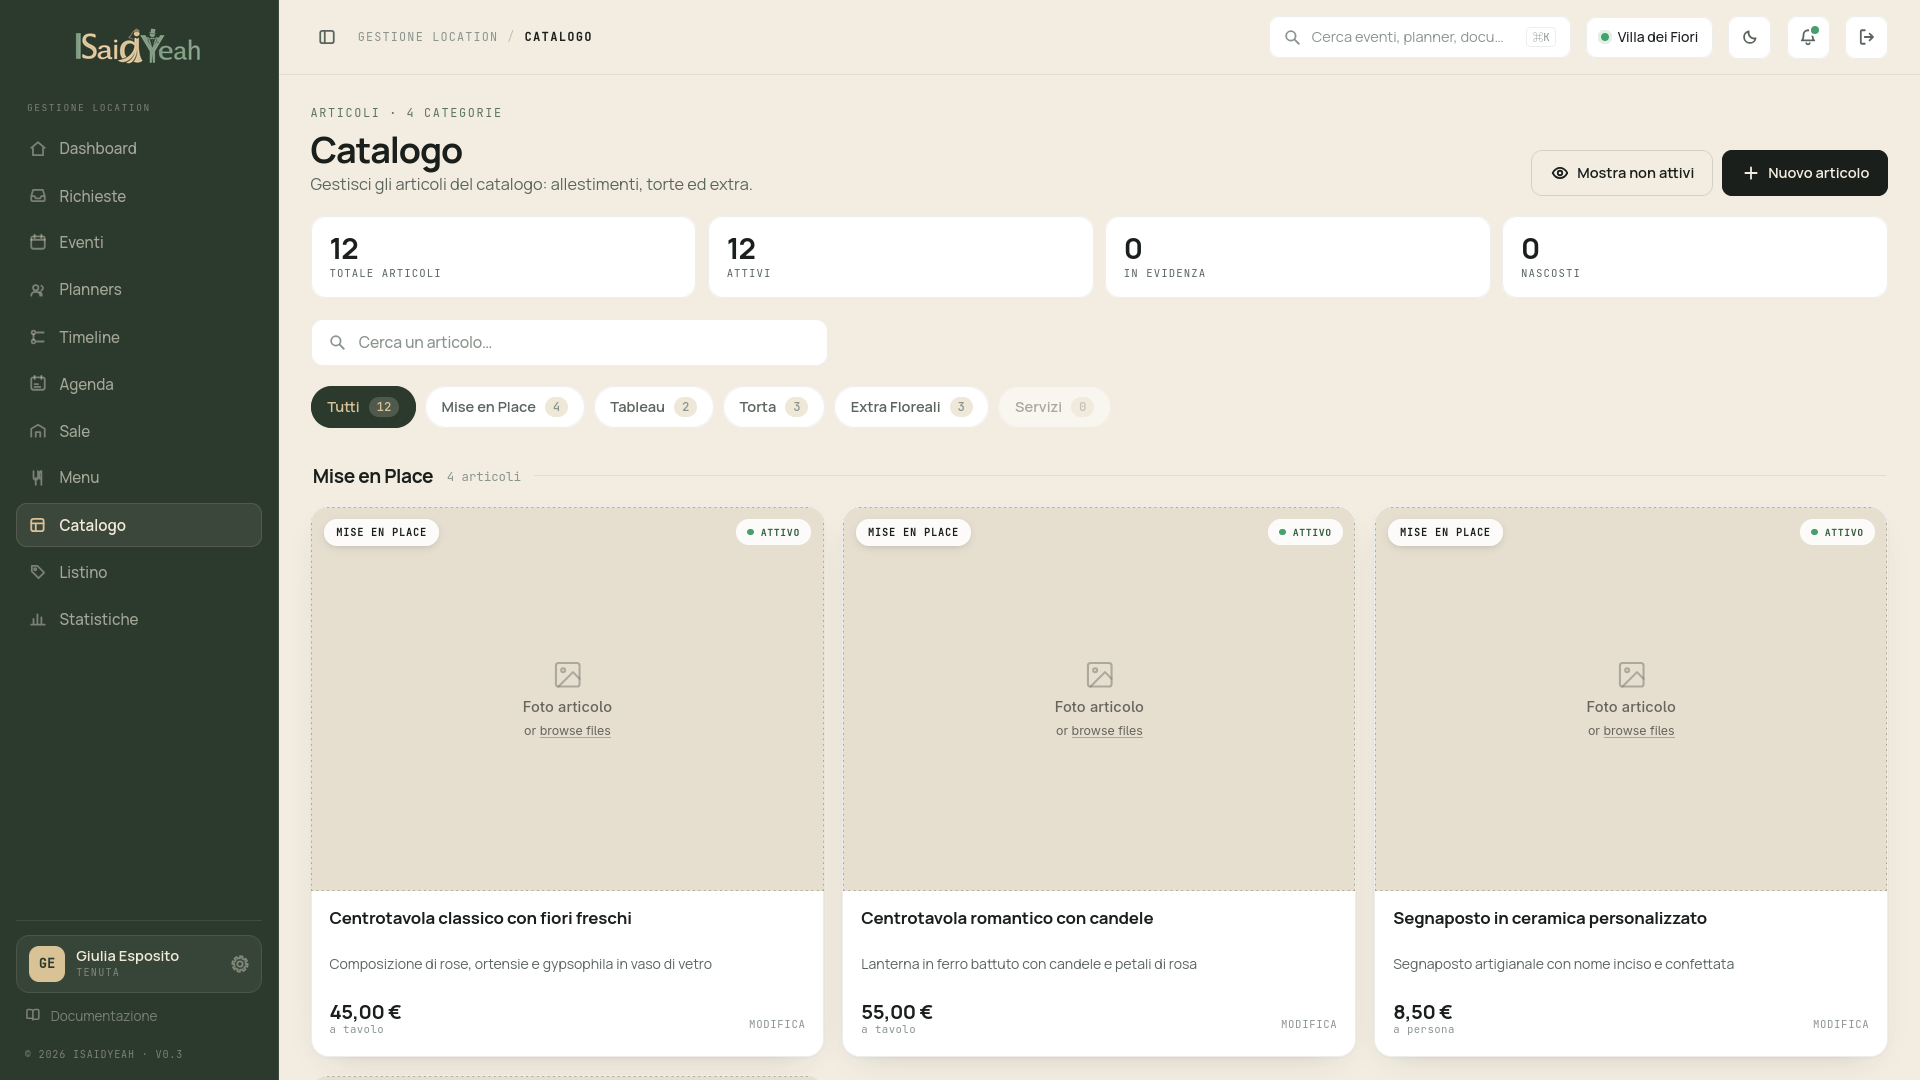Switch to dark mode moon icon
This screenshot has height=1080, width=1920.
coord(1749,37)
